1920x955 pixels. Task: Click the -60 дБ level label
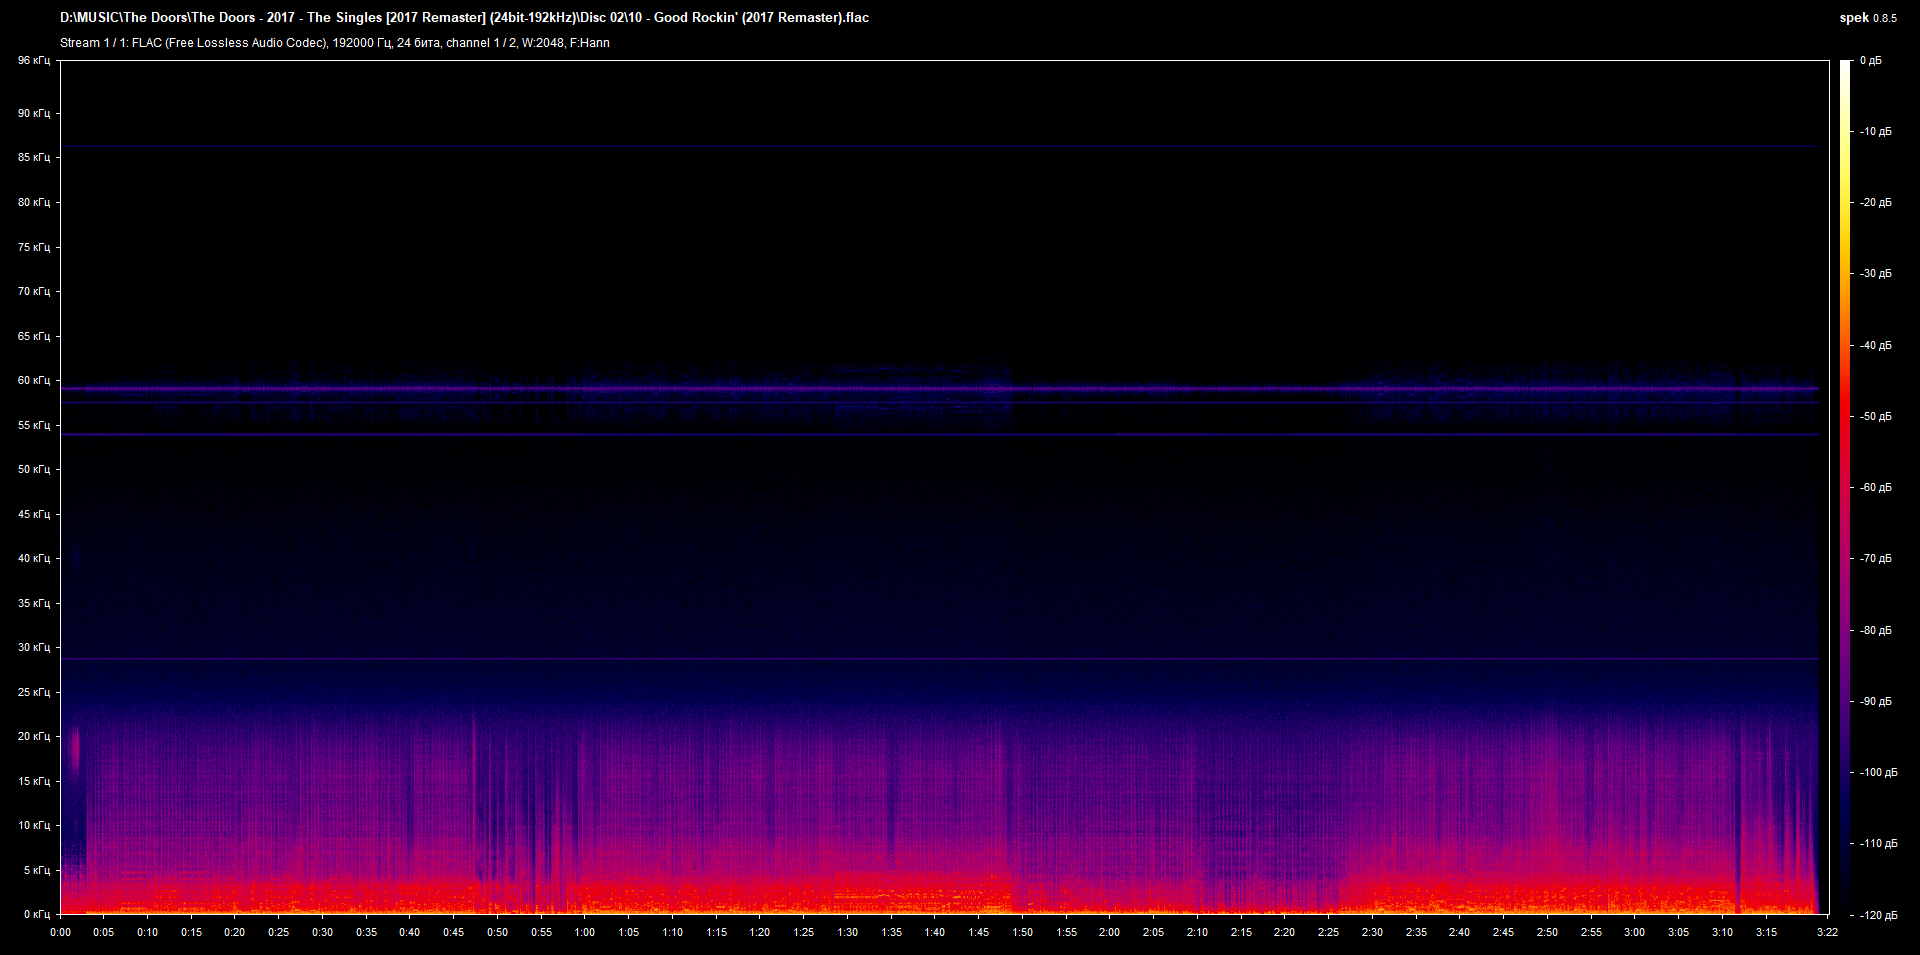point(1877,488)
